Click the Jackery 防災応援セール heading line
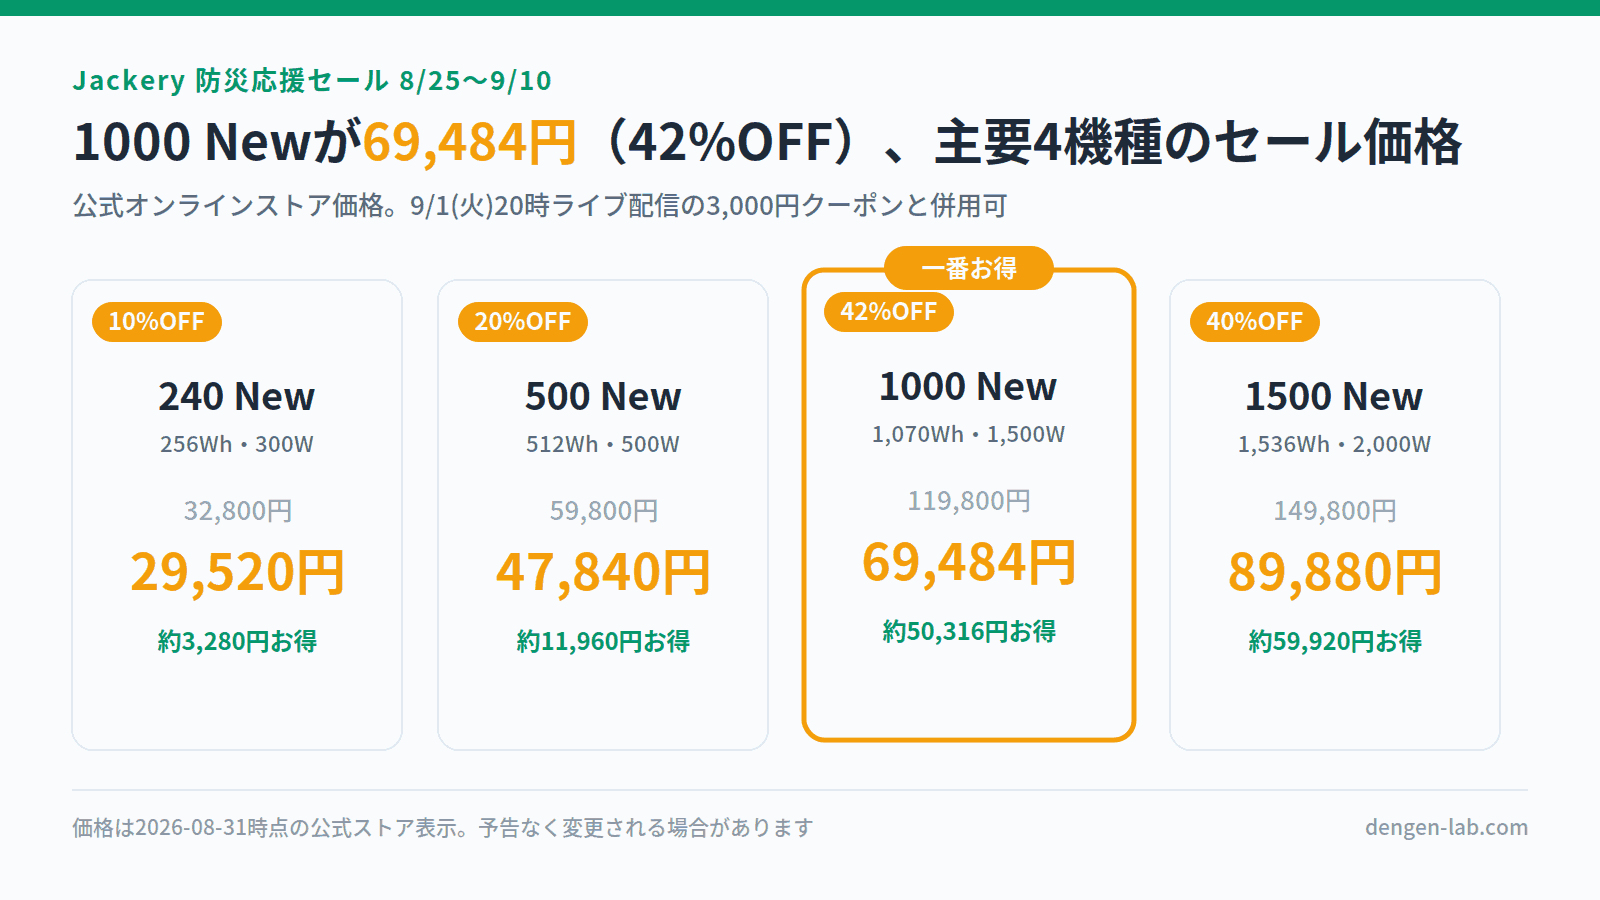Image resolution: width=1600 pixels, height=900 pixels. click(x=312, y=80)
